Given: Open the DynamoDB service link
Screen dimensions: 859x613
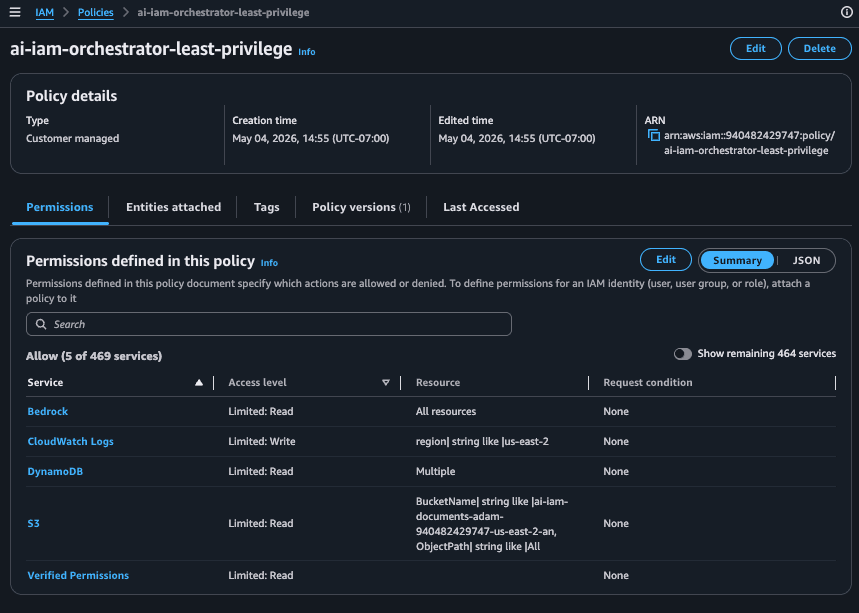Looking at the screenshot, I should 55,472.
